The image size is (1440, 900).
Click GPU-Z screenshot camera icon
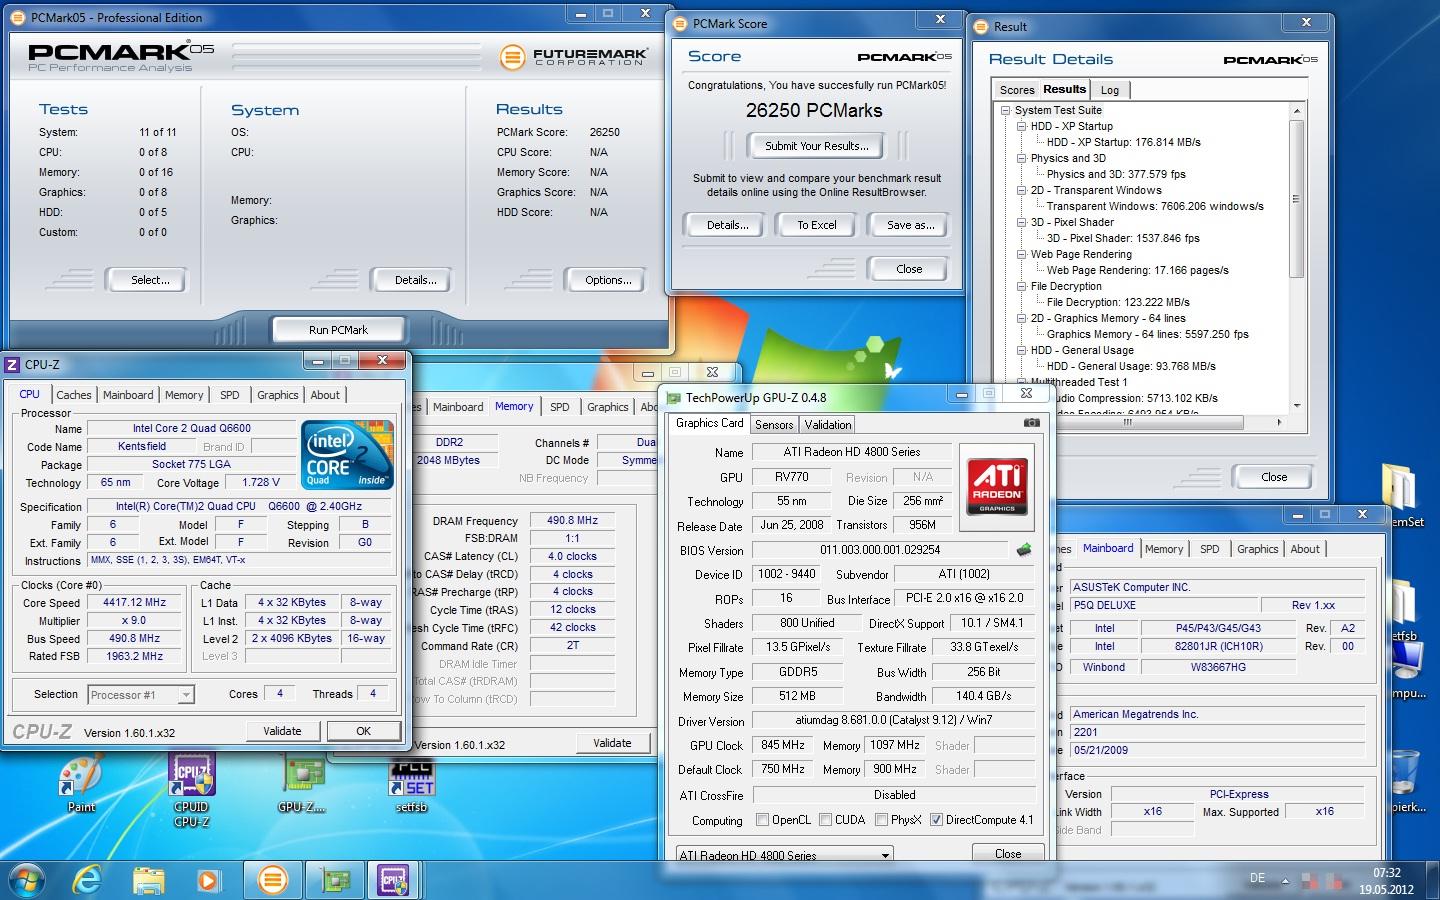(x=1031, y=423)
